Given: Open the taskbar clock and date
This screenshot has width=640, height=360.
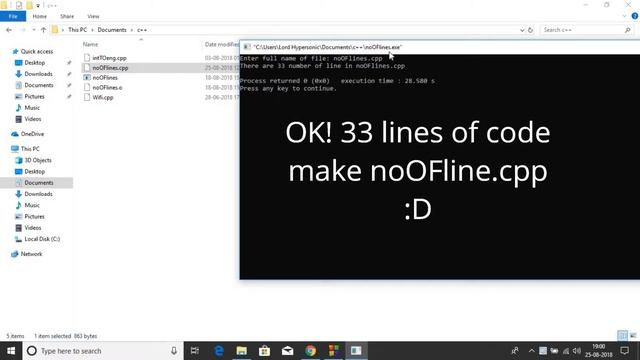Looking at the screenshot, I should click(x=599, y=351).
